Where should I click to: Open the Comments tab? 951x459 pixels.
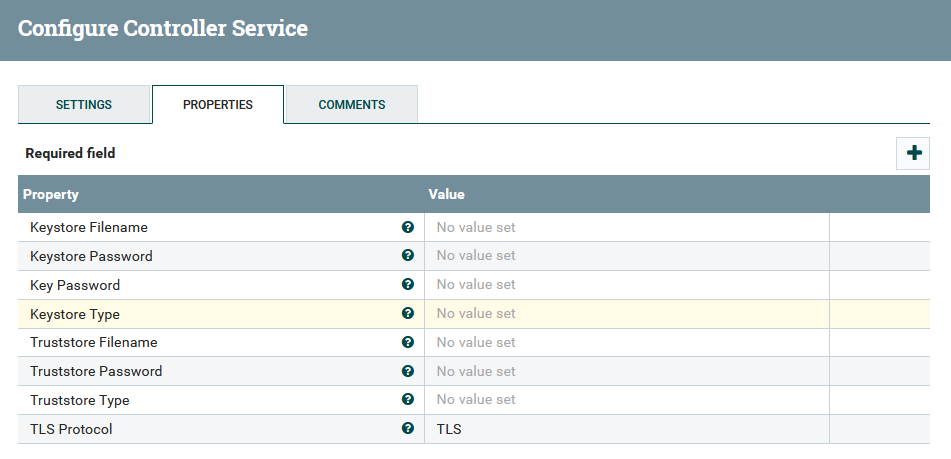(x=352, y=104)
